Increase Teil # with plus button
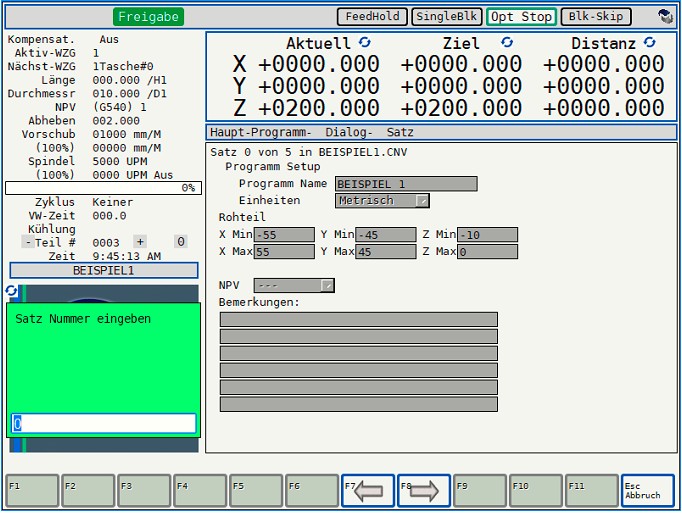The image size is (682, 513). click(x=140, y=241)
